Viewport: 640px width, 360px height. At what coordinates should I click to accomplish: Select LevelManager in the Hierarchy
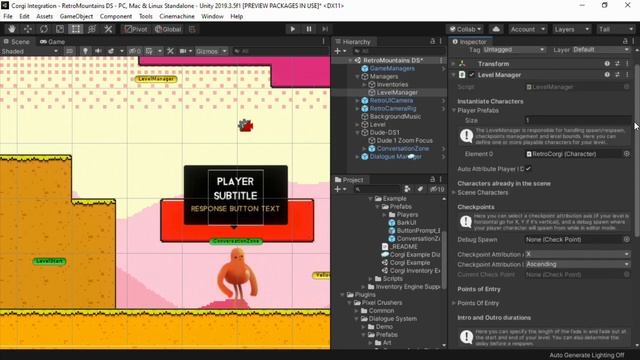click(x=397, y=92)
